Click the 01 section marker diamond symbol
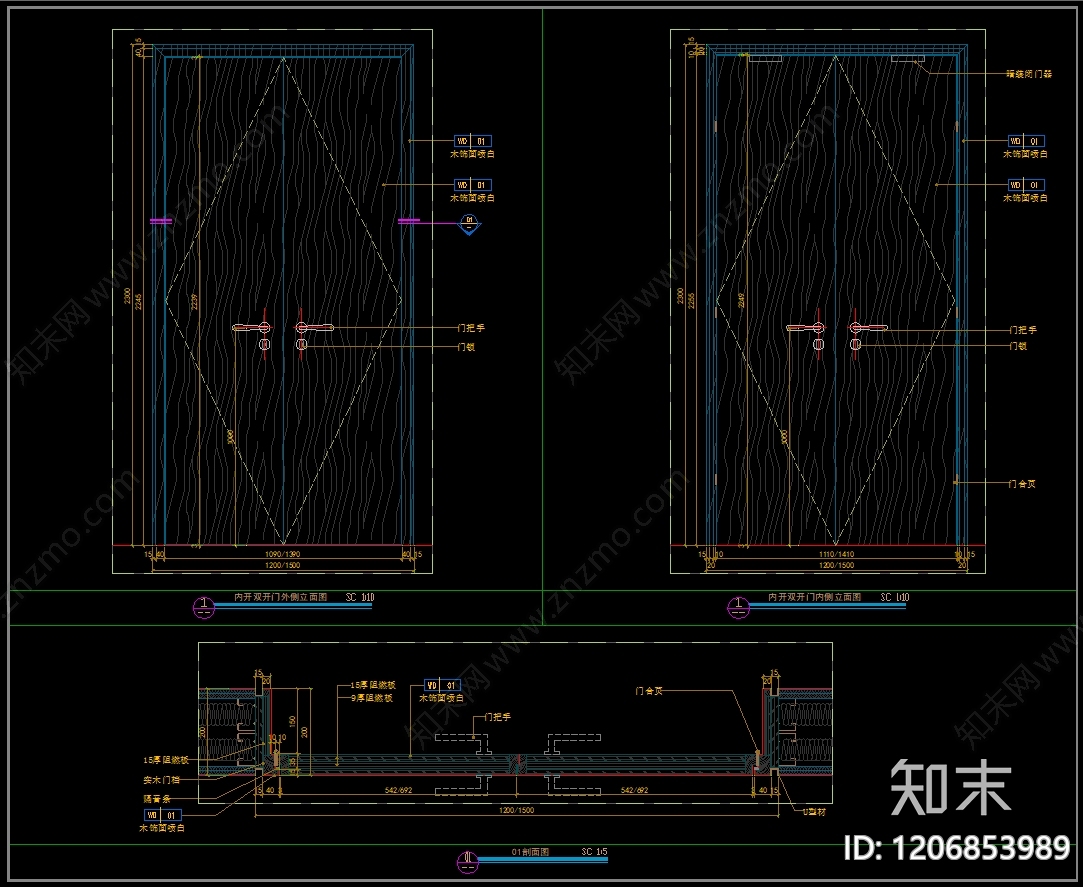The image size is (1083, 887). coord(469,224)
